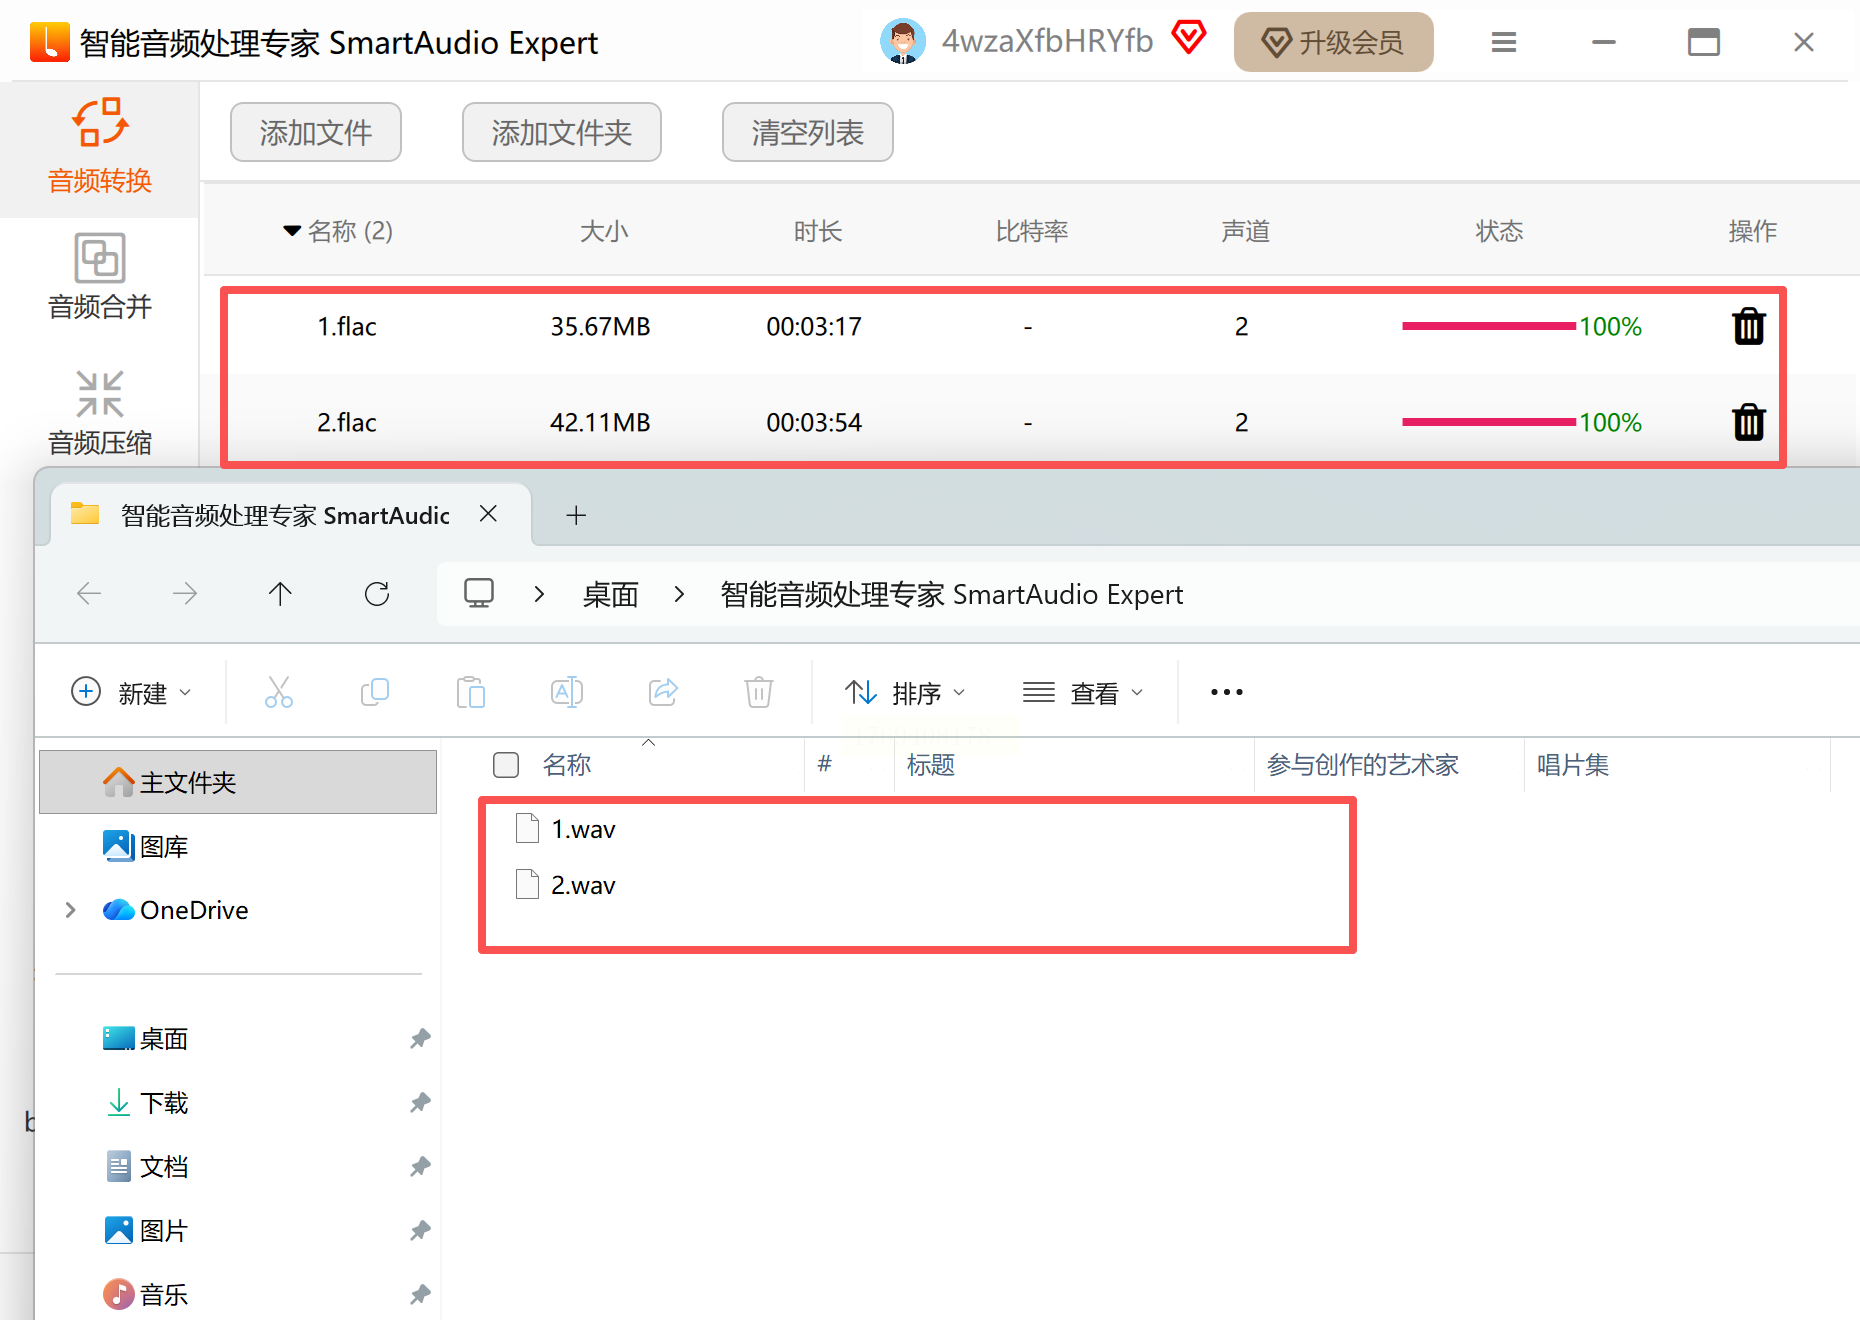1860x1320 pixels.
Task: Navigate up one folder level in Explorer
Action: click(280, 594)
